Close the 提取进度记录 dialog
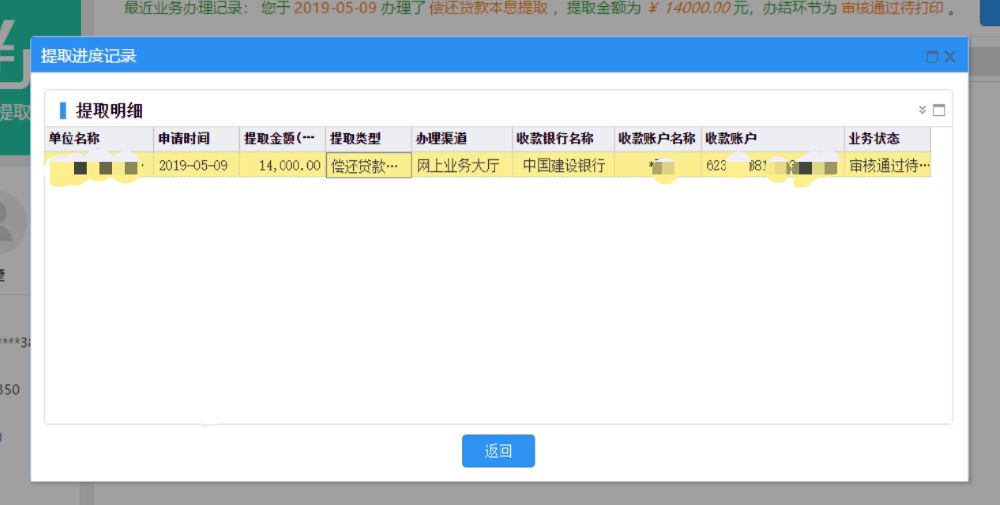The height and width of the screenshot is (505, 1000). [950, 57]
